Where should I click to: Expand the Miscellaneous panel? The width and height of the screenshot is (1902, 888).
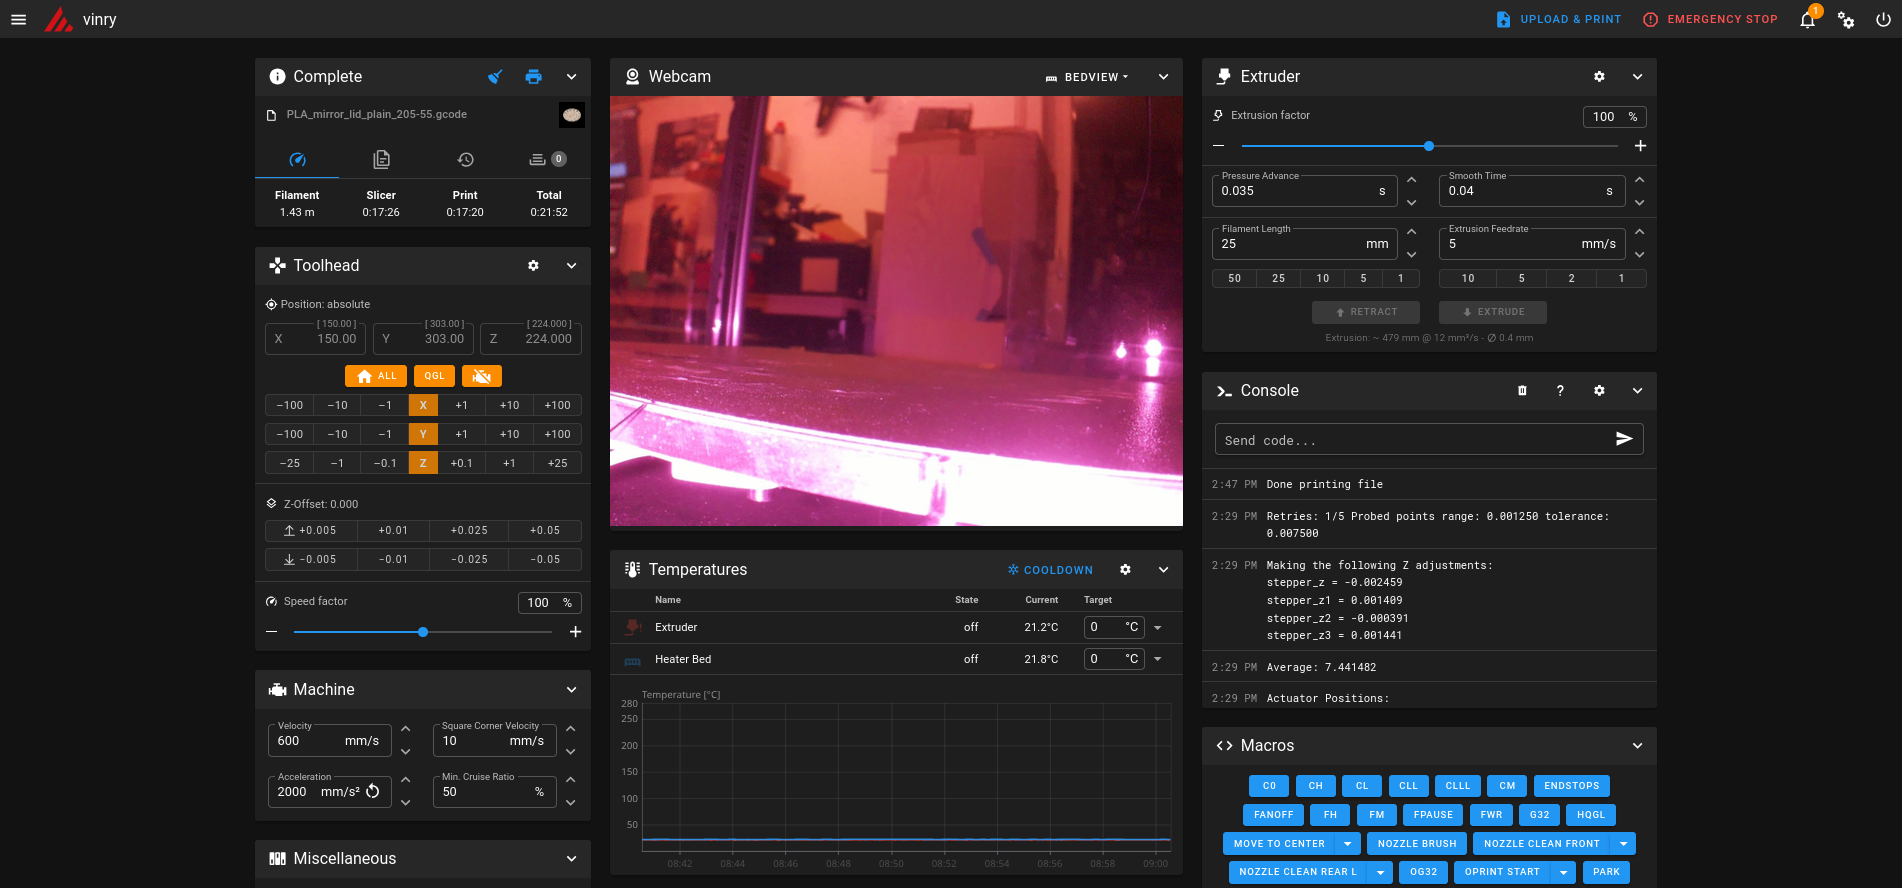click(x=571, y=859)
